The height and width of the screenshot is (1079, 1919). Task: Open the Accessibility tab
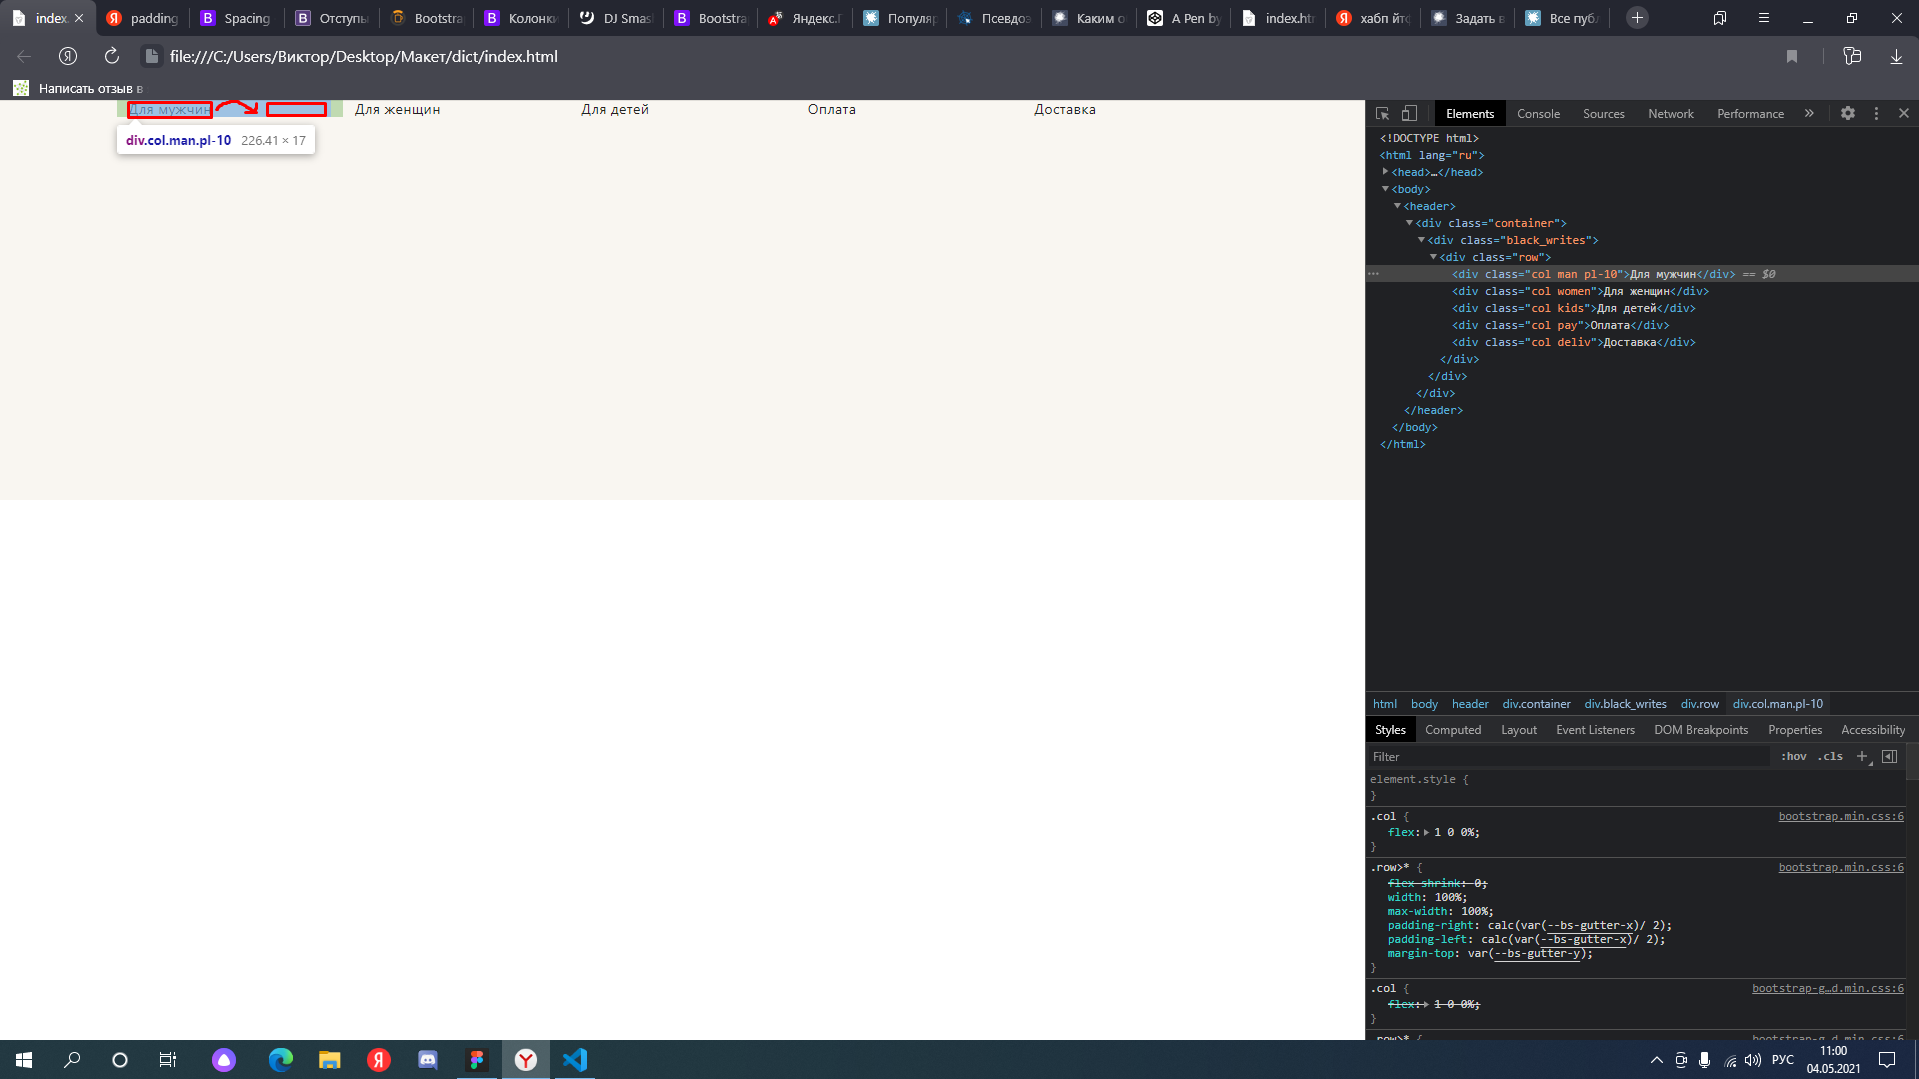click(1873, 730)
